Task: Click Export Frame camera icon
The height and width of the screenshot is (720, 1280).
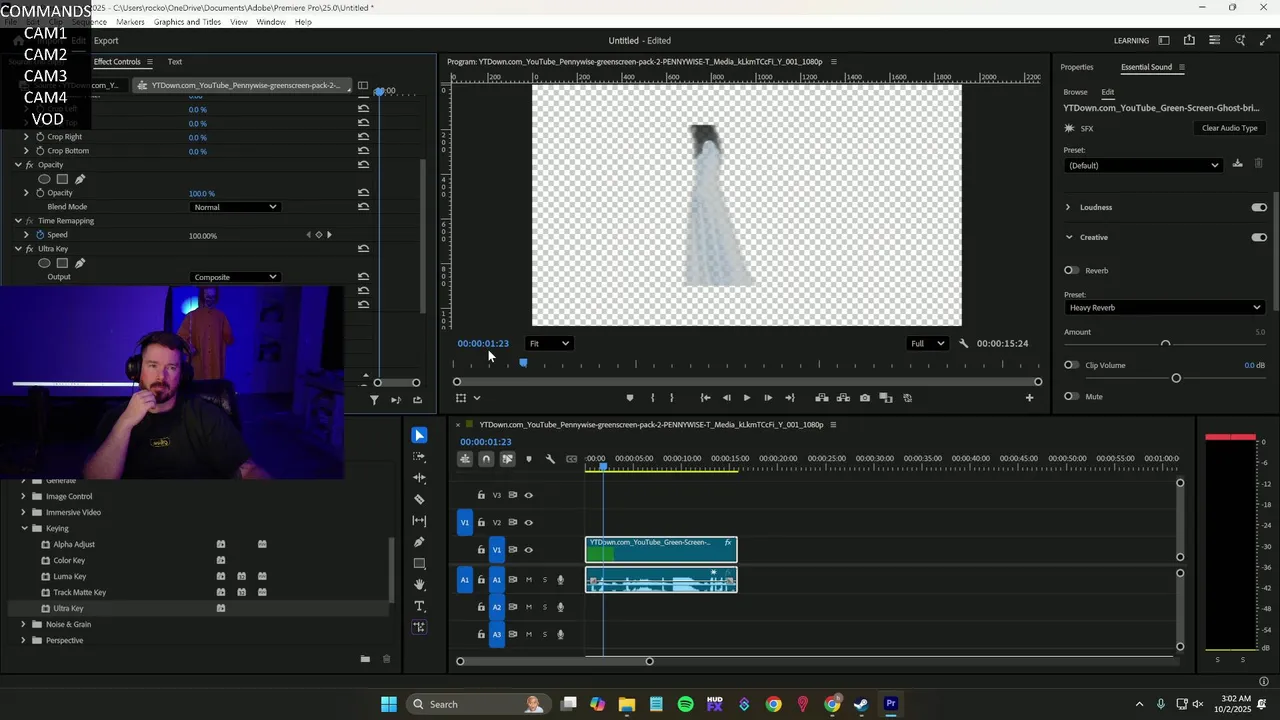Action: click(865, 398)
